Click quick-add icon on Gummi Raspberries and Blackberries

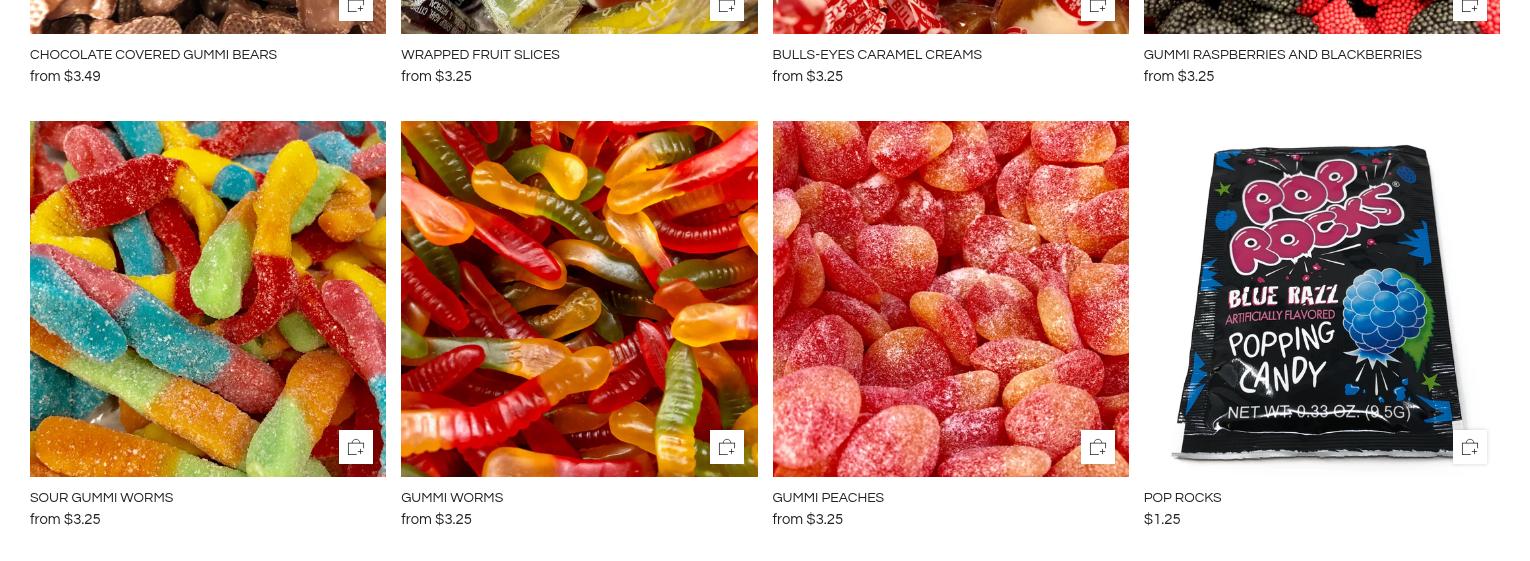[x=1470, y=8]
